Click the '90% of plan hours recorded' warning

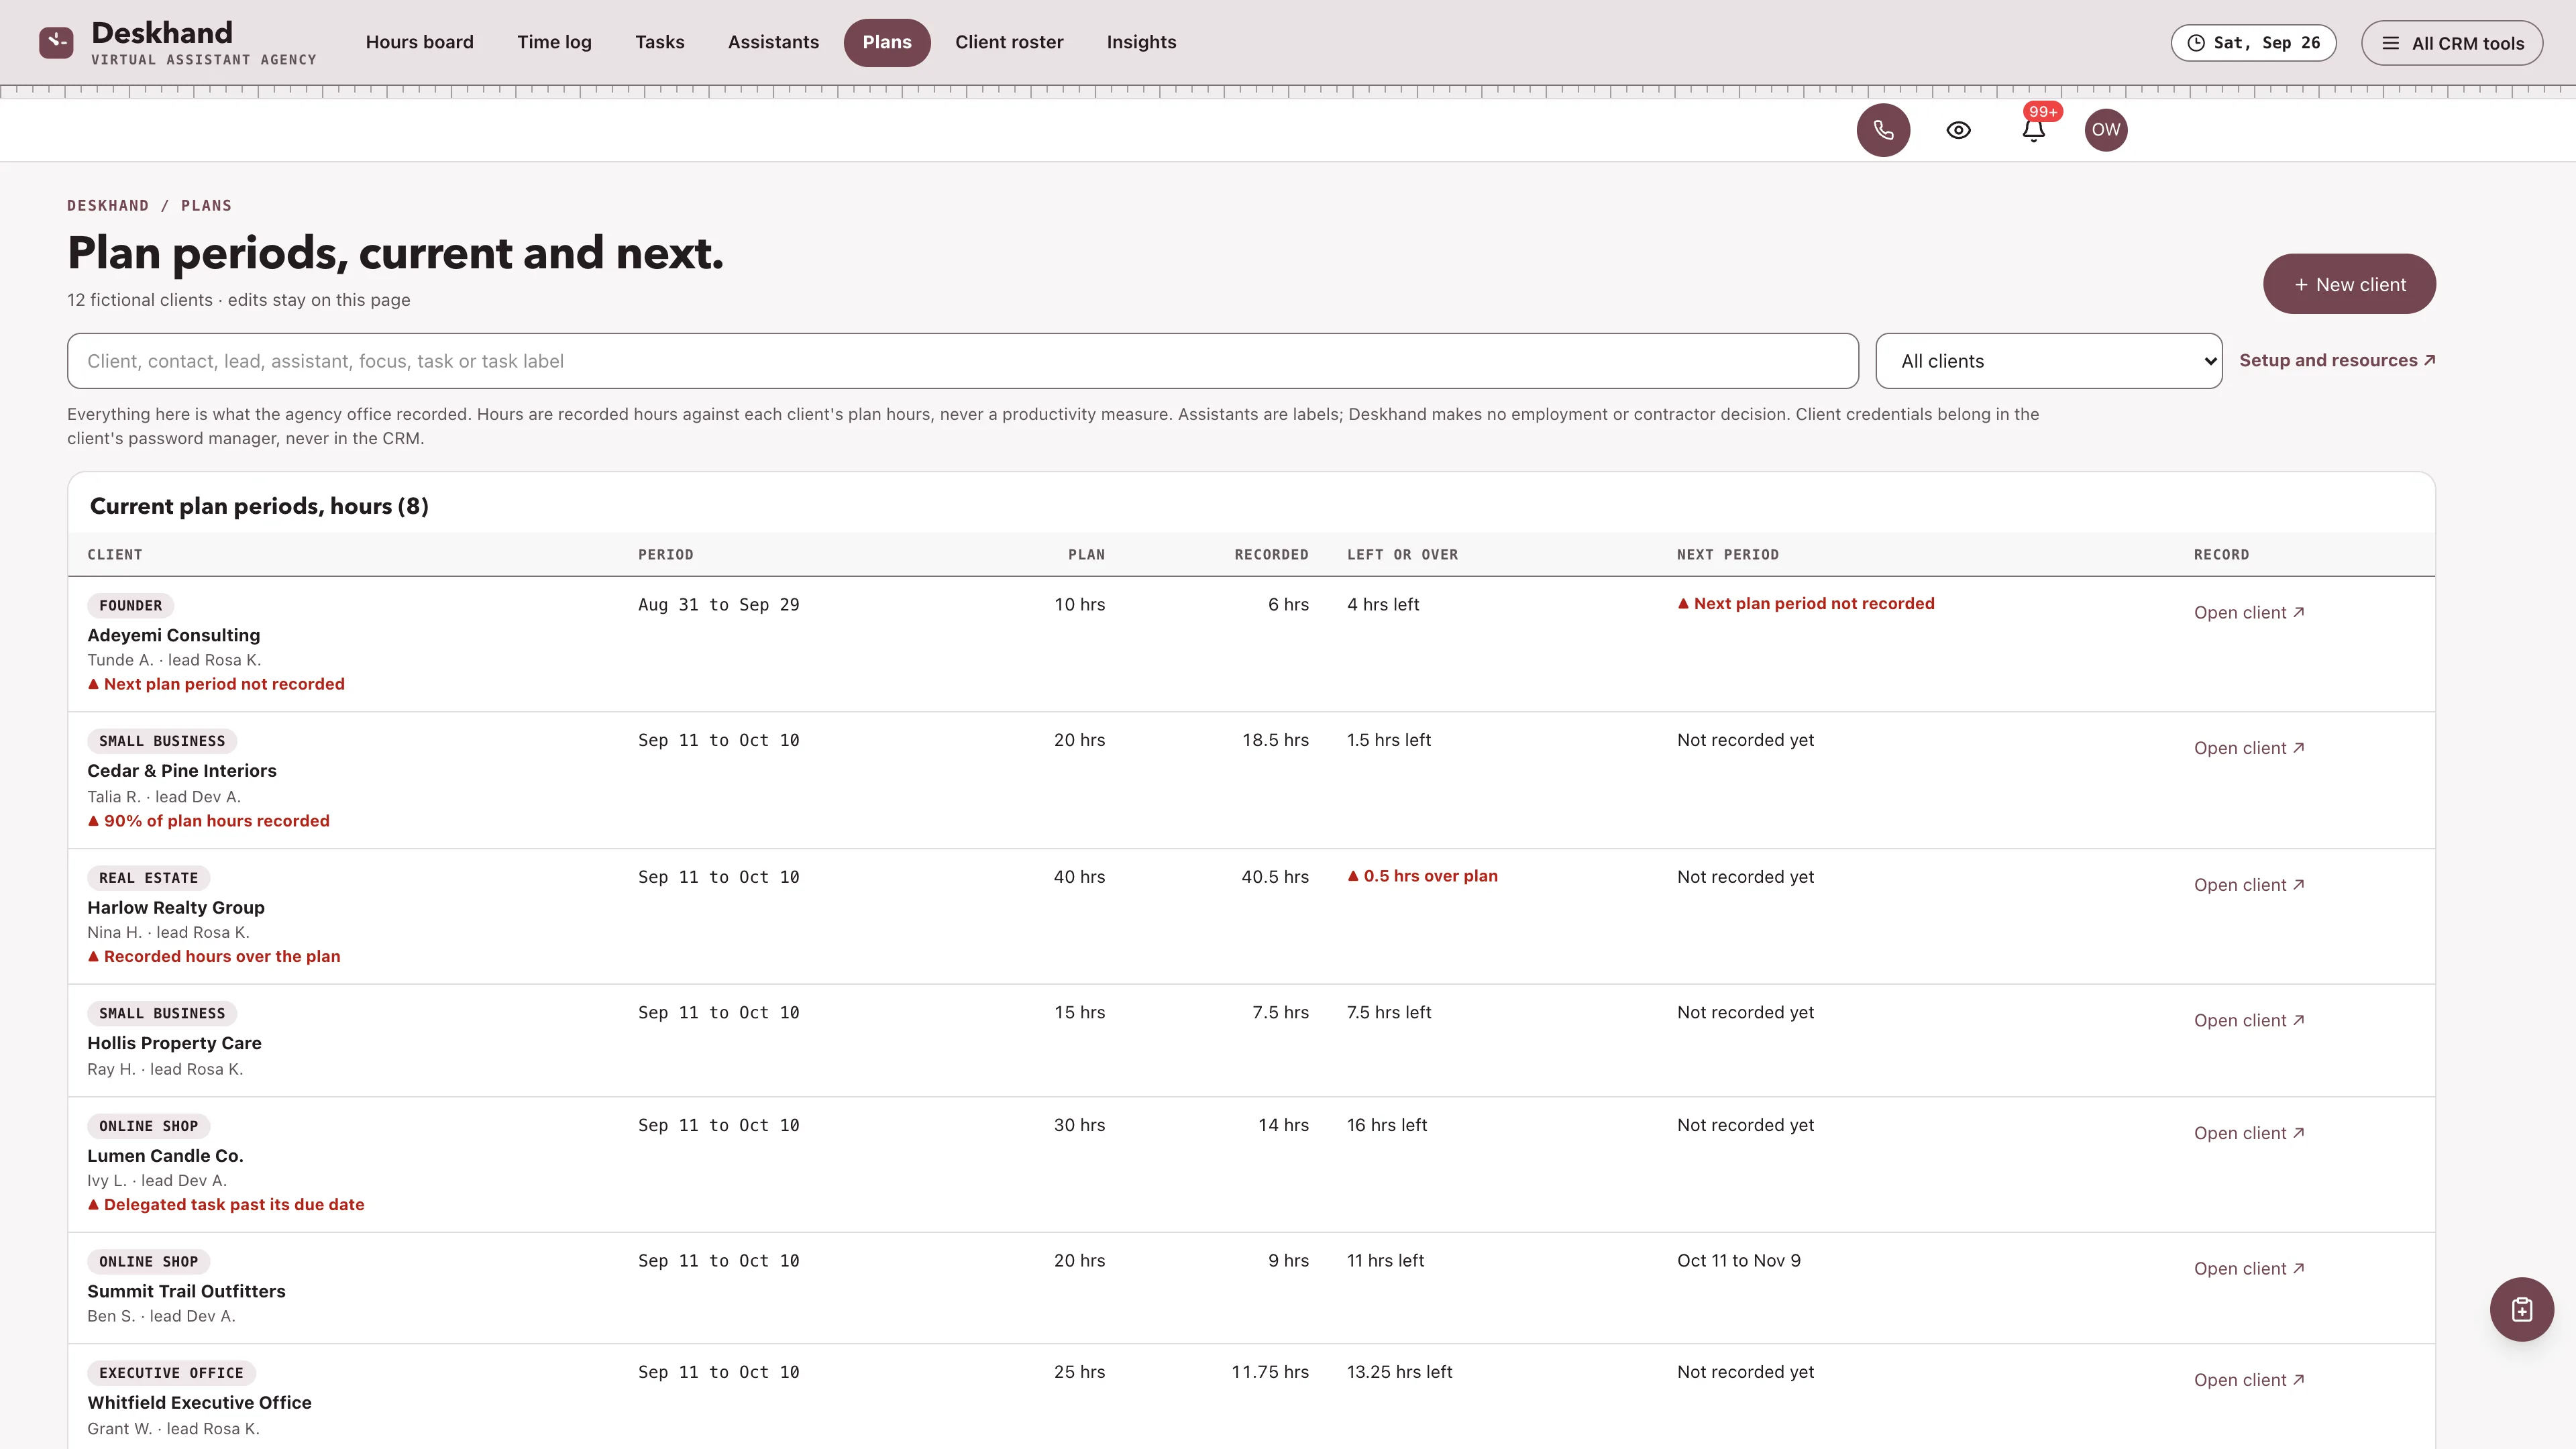pos(208,821)
